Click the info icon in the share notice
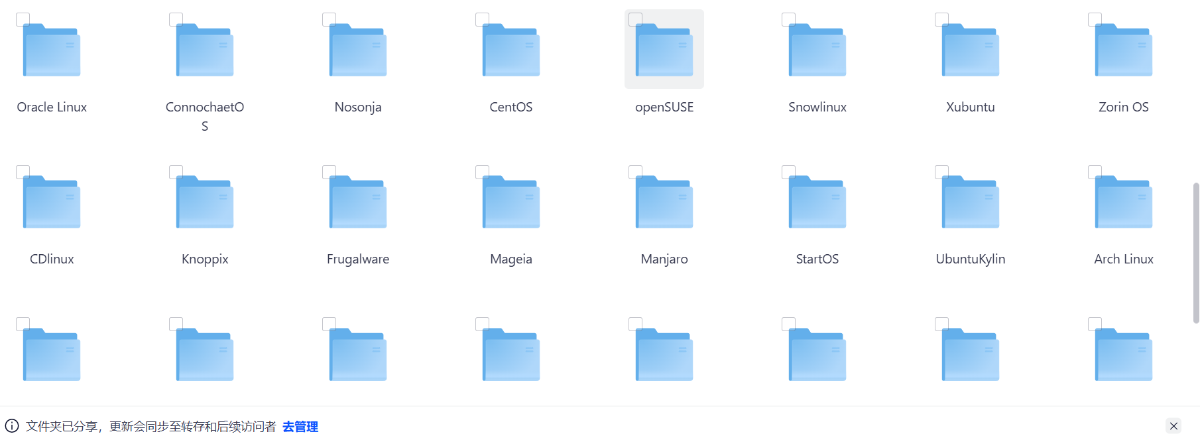 pyautogui.click(x=12, y=426)
